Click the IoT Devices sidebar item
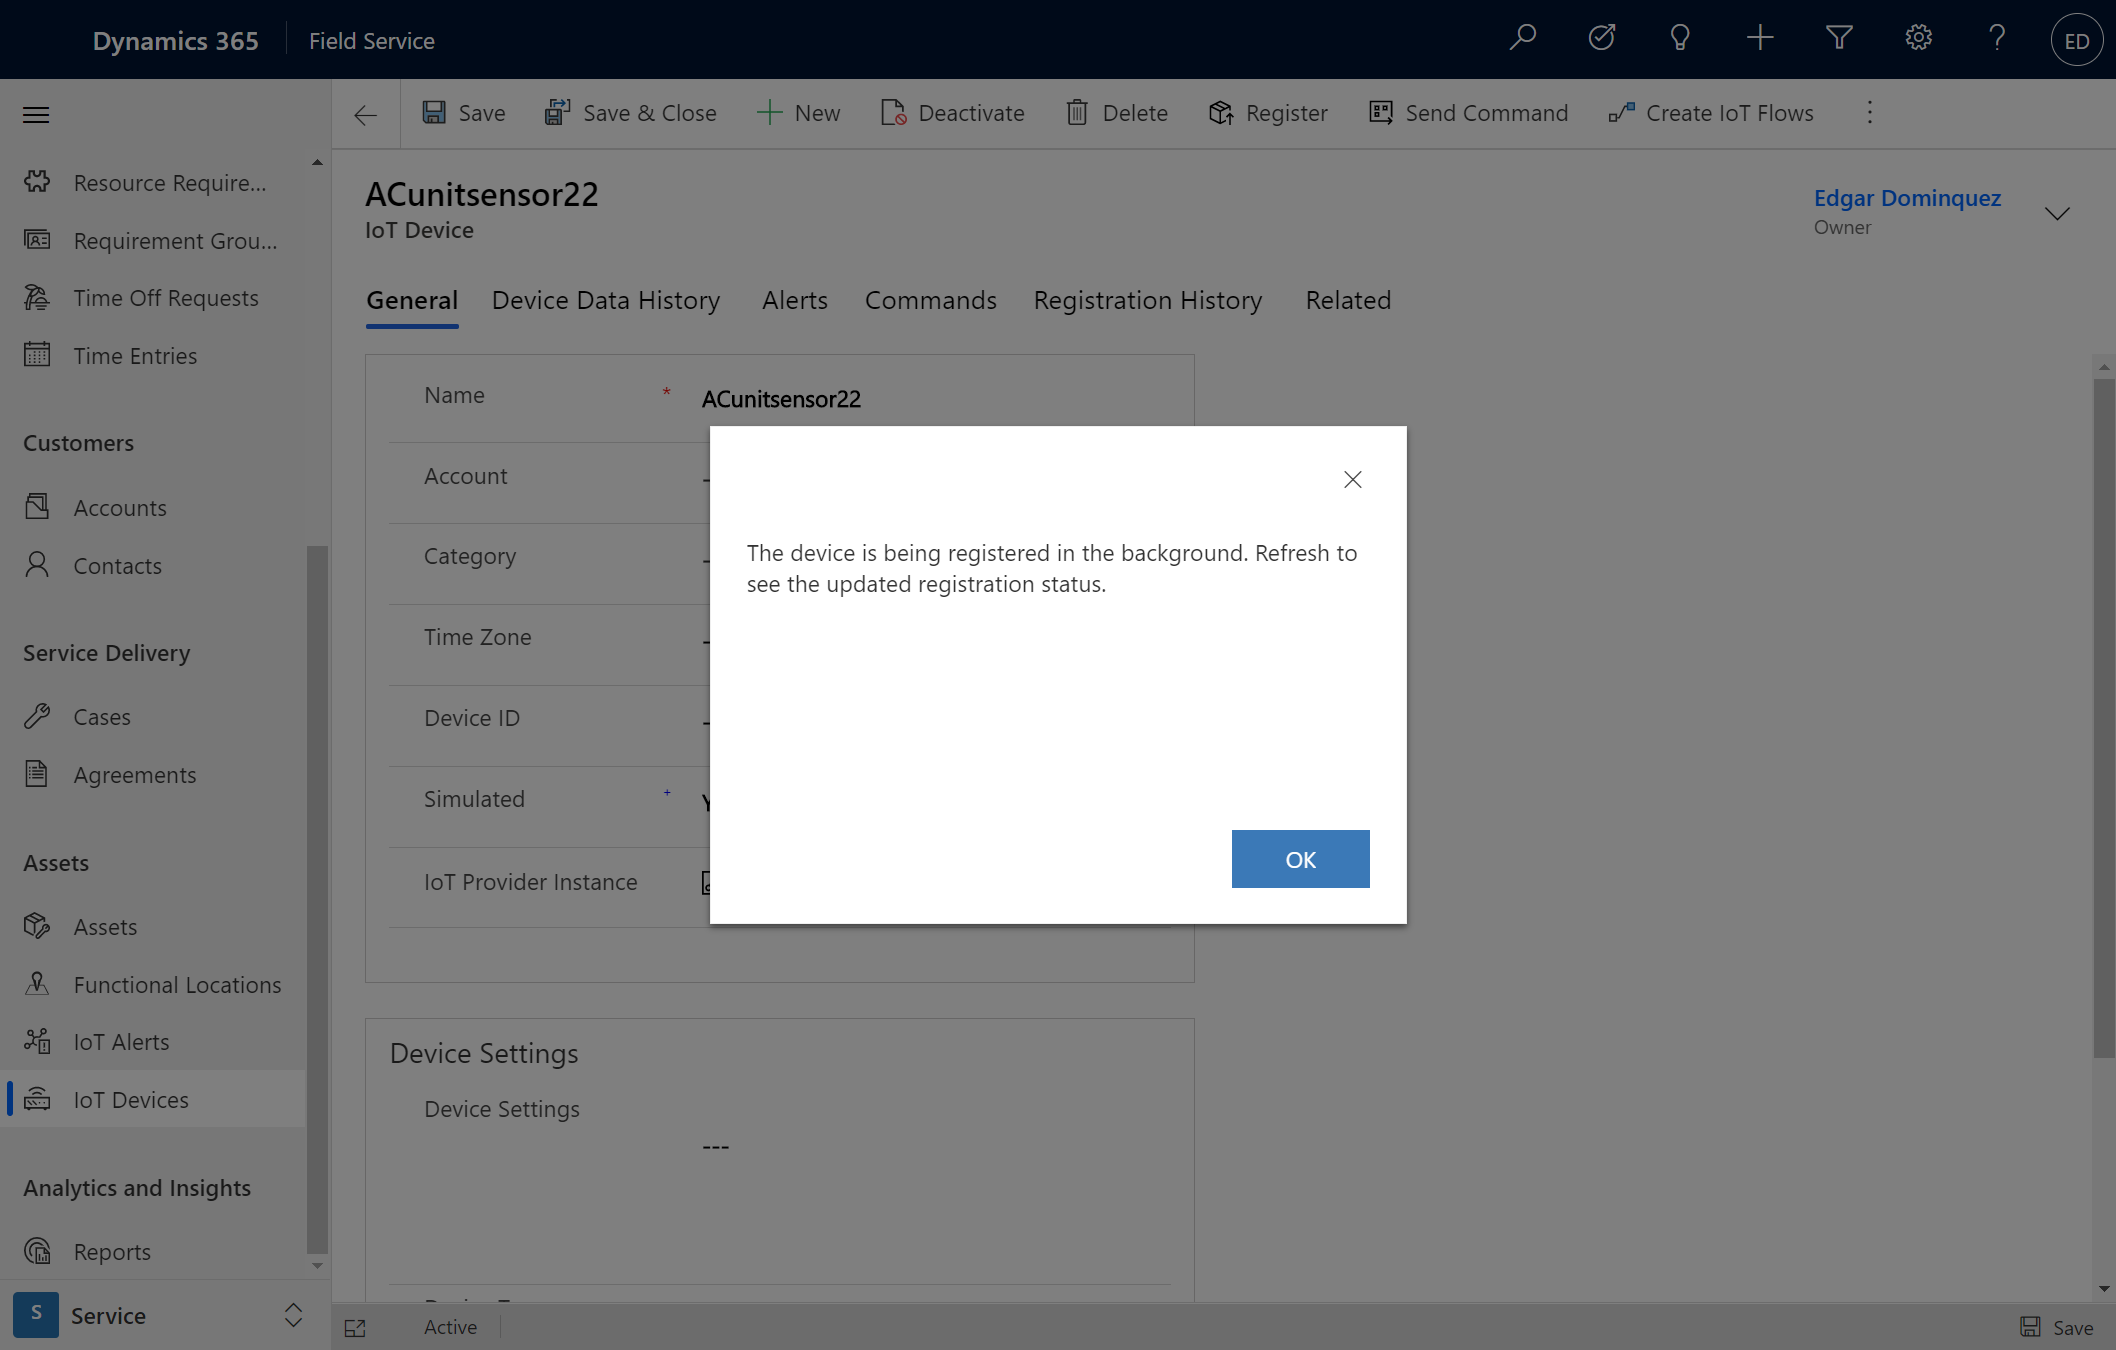The image size is (2116, 1350). point(131,1099)
